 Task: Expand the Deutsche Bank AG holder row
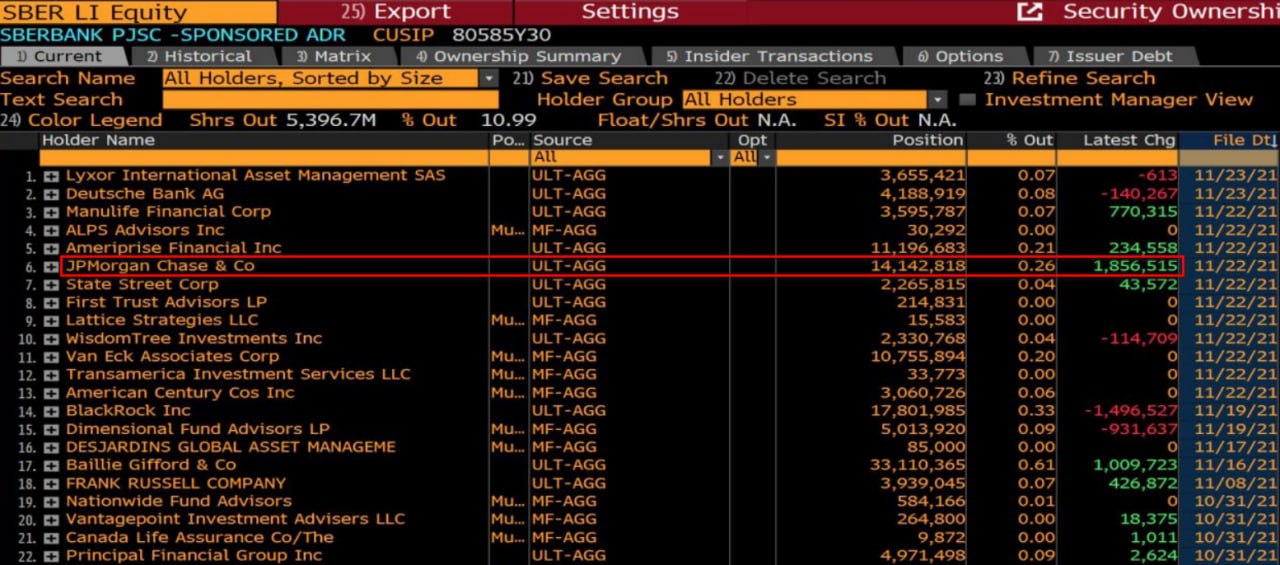[51, 194]
